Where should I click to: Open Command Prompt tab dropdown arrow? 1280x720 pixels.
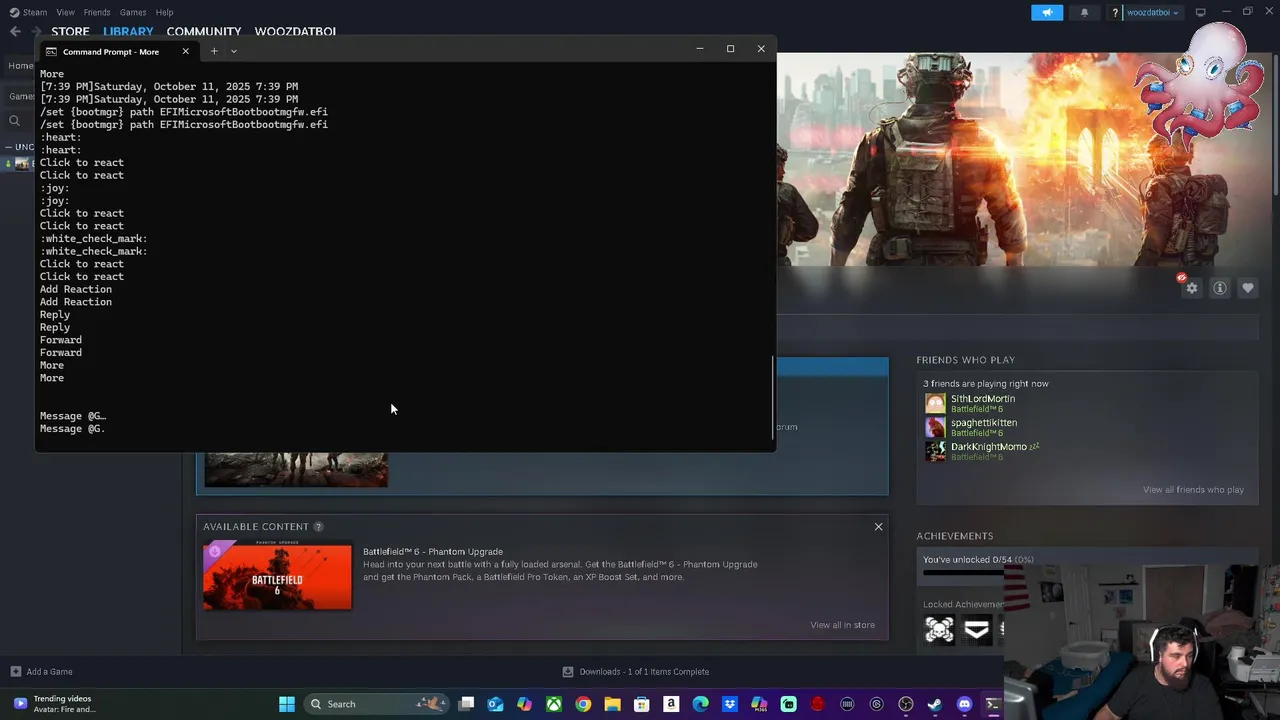point(234,51)
